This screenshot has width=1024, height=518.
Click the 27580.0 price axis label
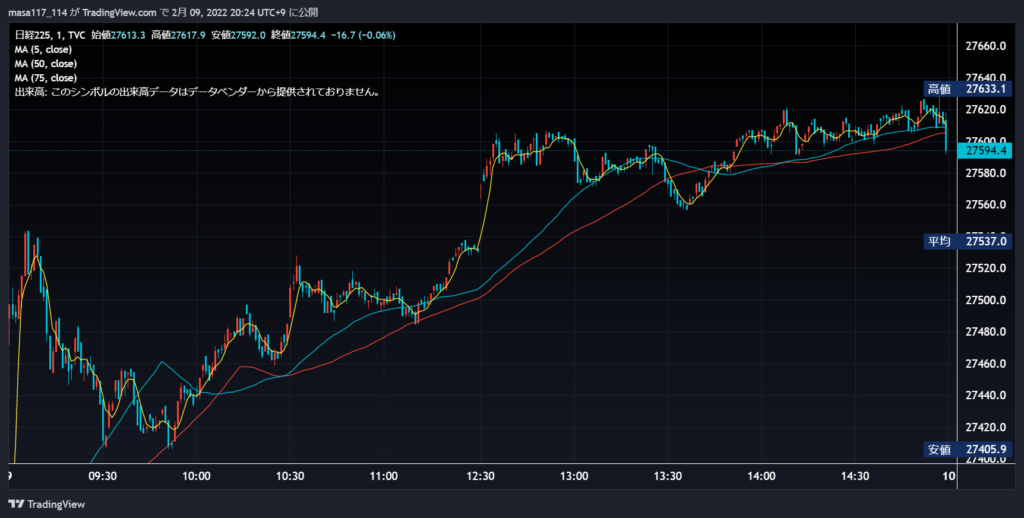[984, 173]
